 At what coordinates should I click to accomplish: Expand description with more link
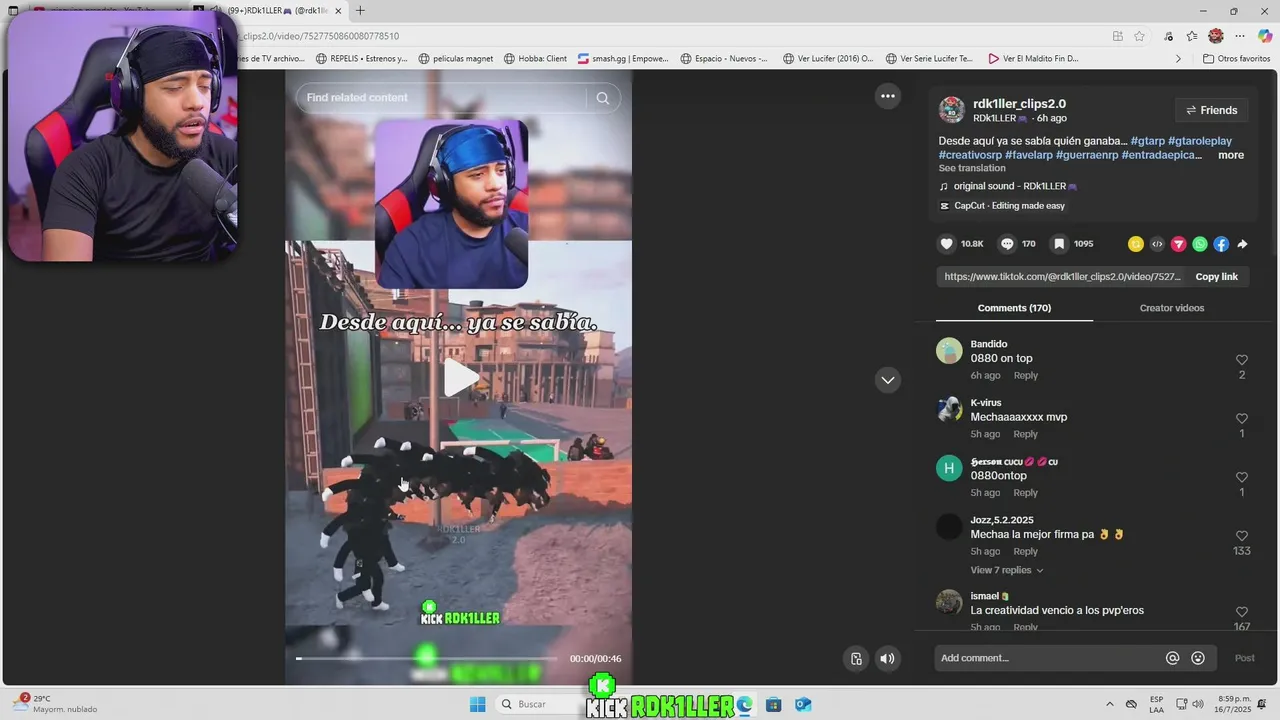1231,155
